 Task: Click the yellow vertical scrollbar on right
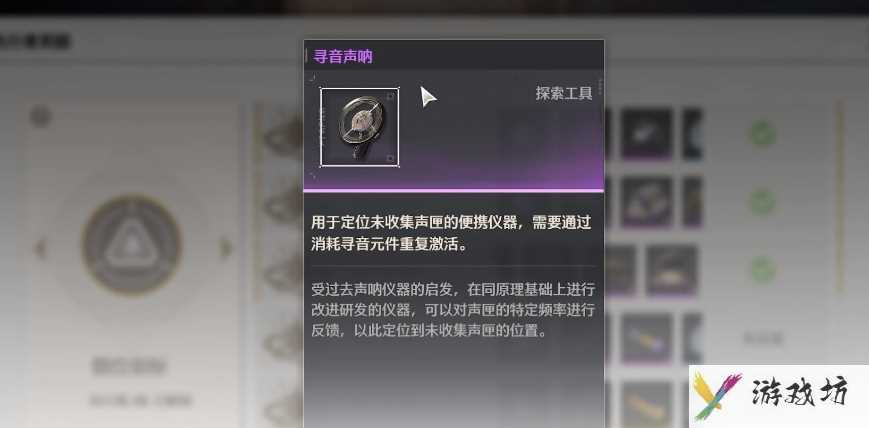(840, 197)
